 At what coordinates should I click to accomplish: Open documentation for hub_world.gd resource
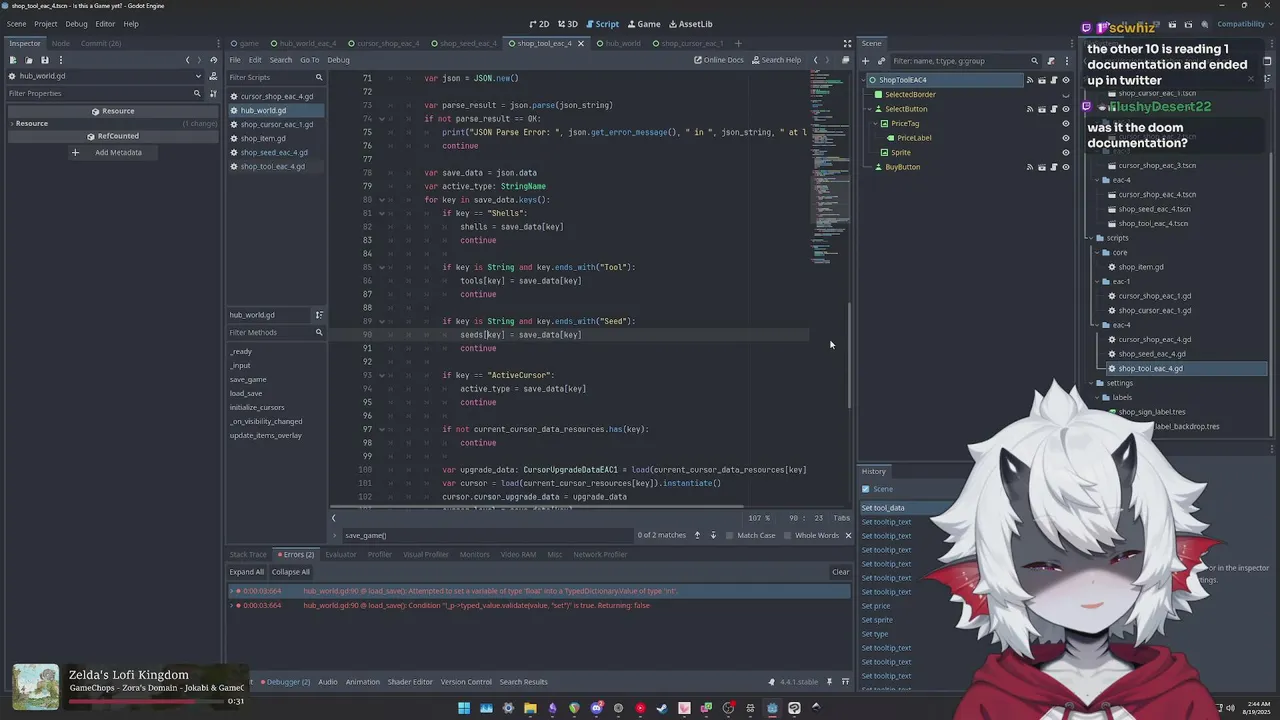(x=213, y=76)
